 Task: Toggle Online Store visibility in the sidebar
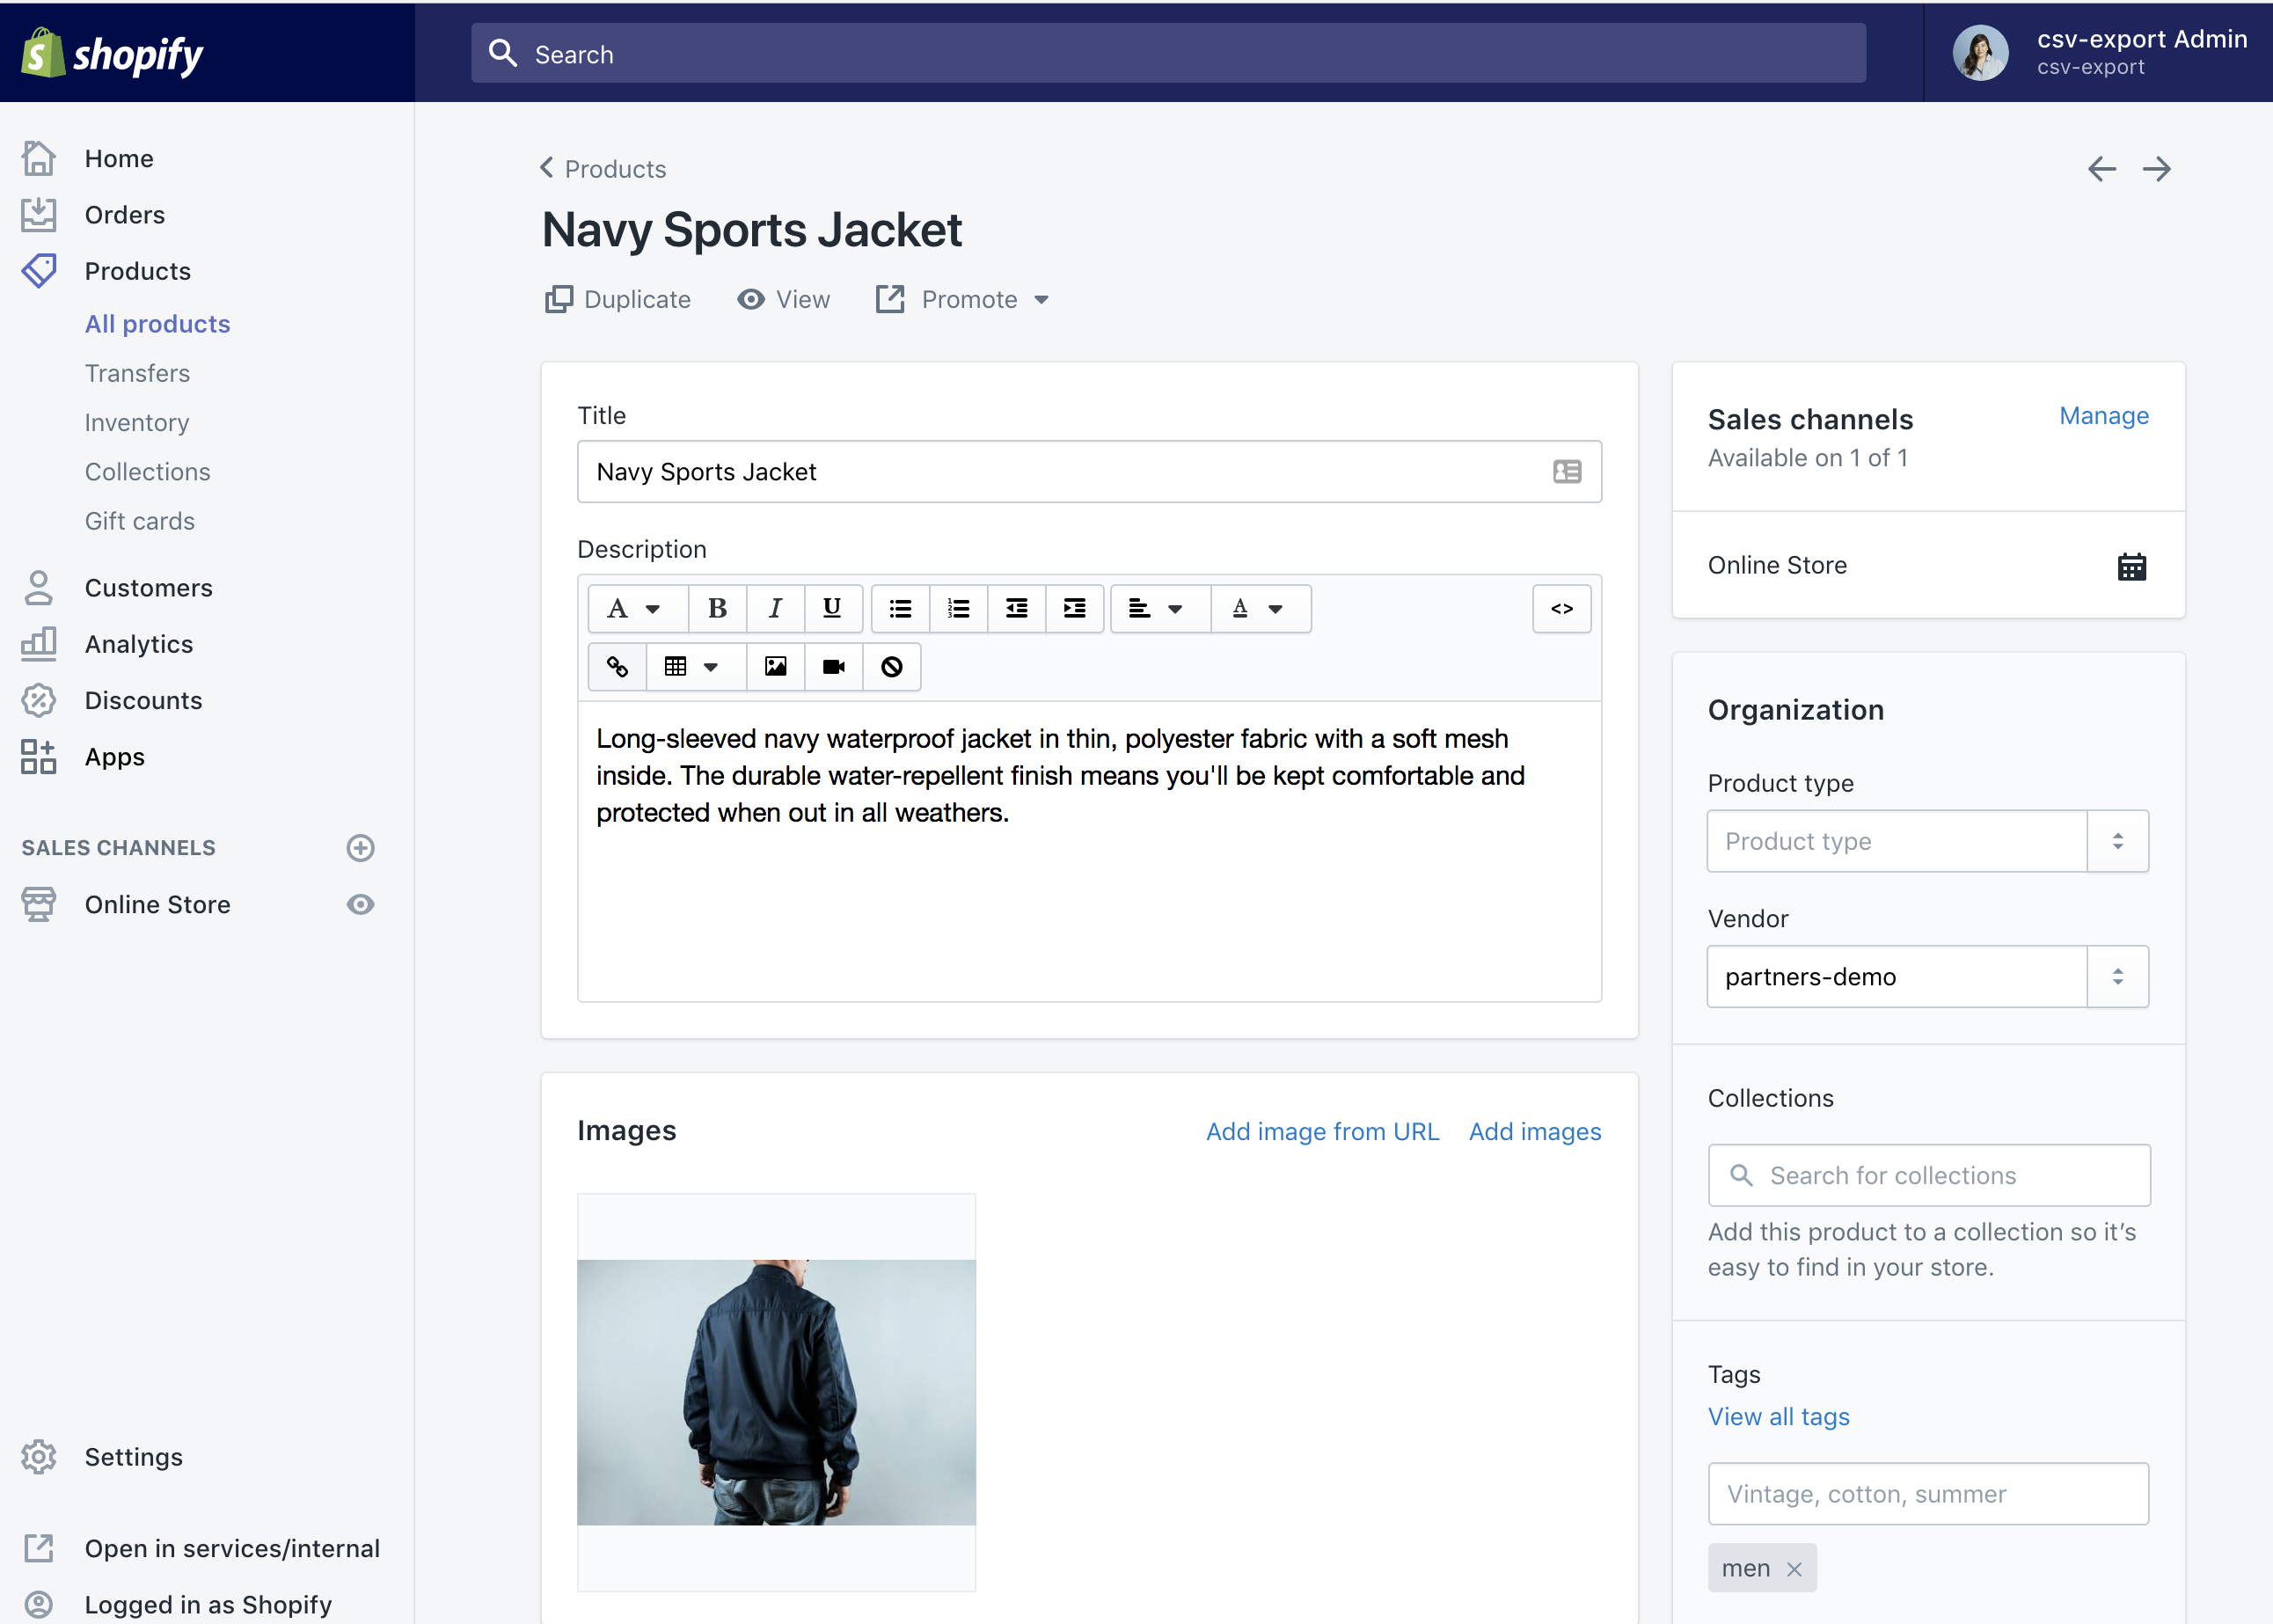point(360,904)
